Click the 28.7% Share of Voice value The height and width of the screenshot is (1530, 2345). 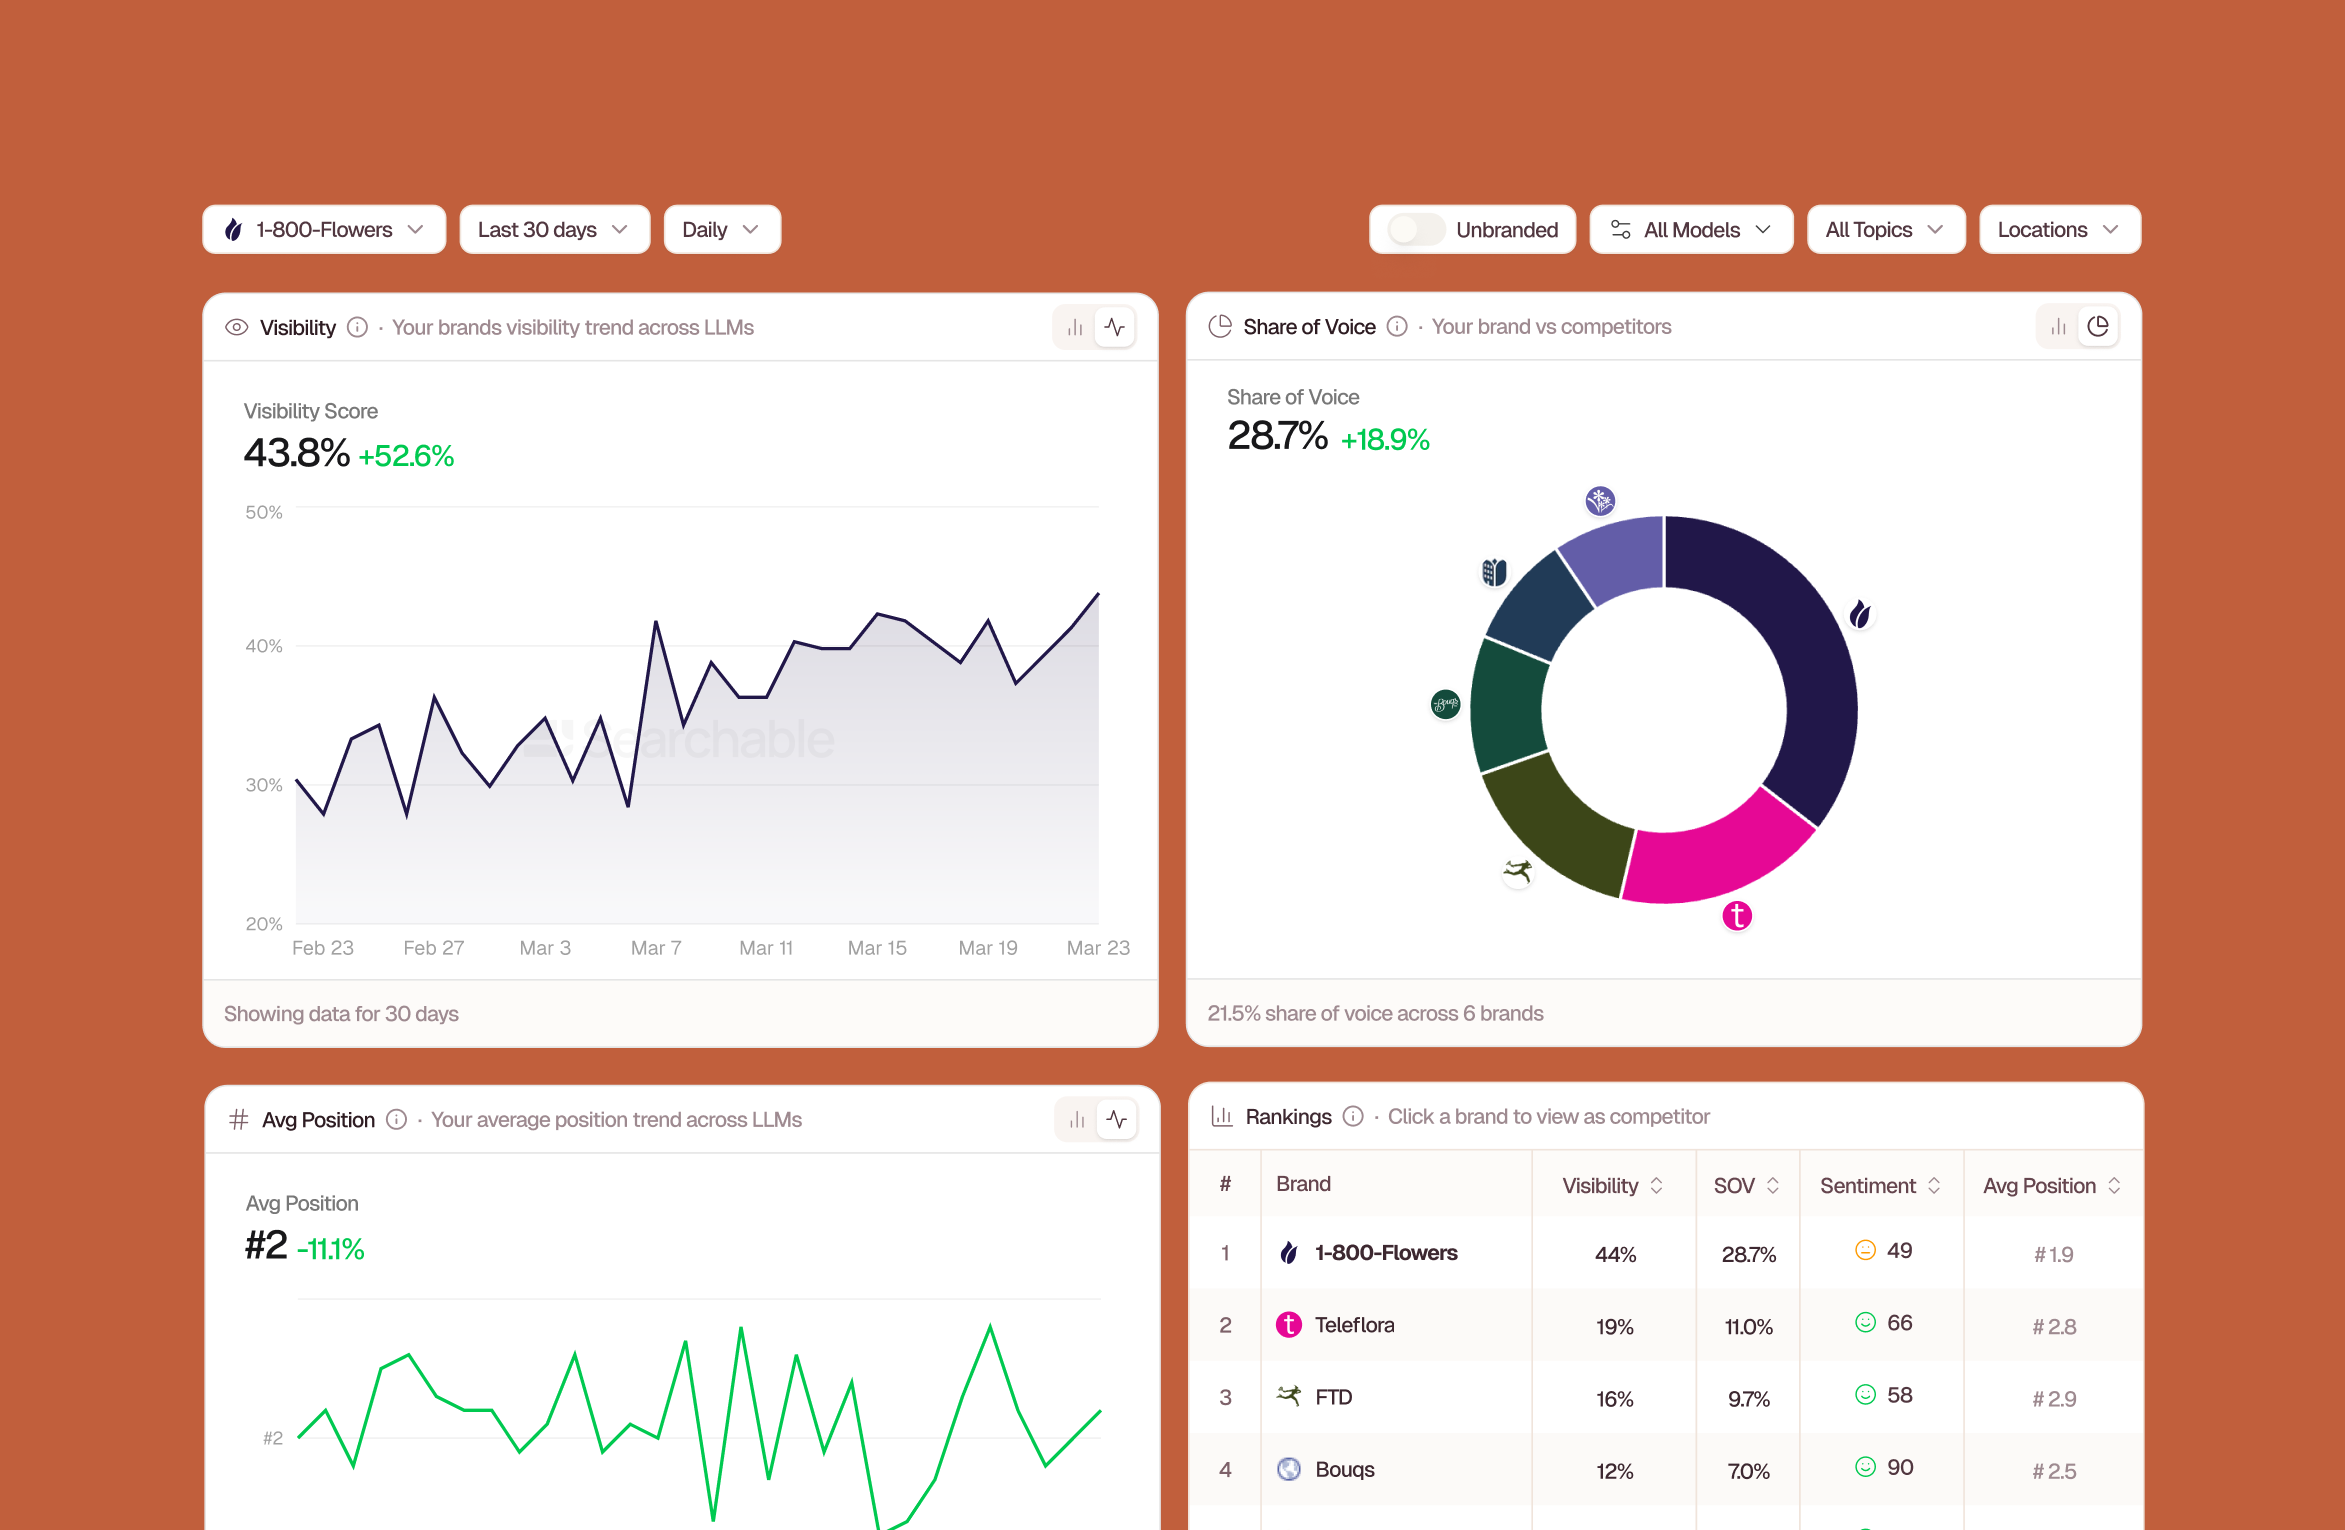(x=1278, y=436)
